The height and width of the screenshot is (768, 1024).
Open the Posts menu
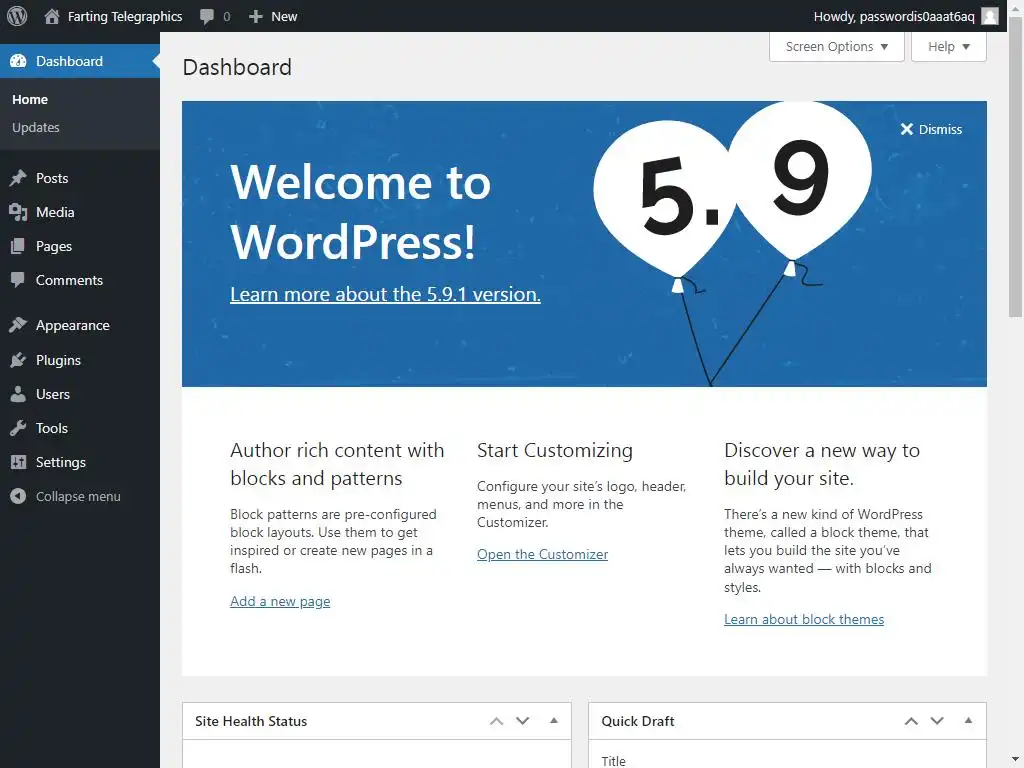52,178
